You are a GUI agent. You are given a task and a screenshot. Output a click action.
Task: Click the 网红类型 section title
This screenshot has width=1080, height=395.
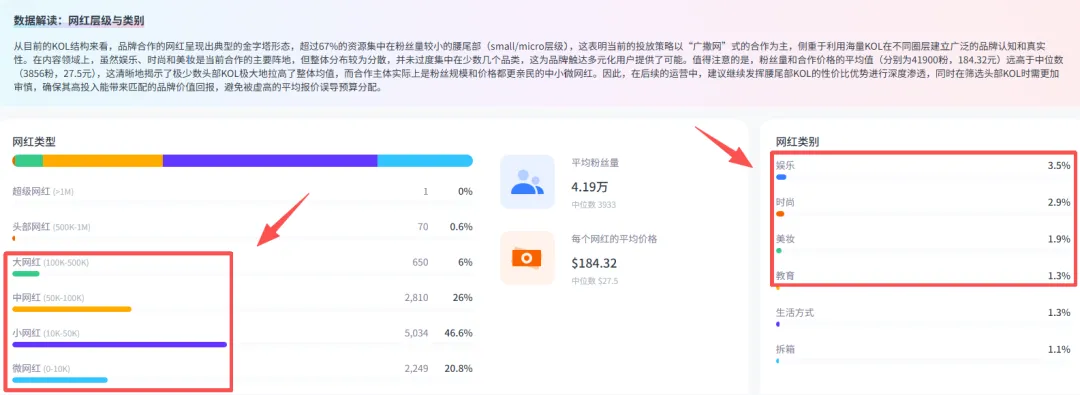click(x=34, y=142)
